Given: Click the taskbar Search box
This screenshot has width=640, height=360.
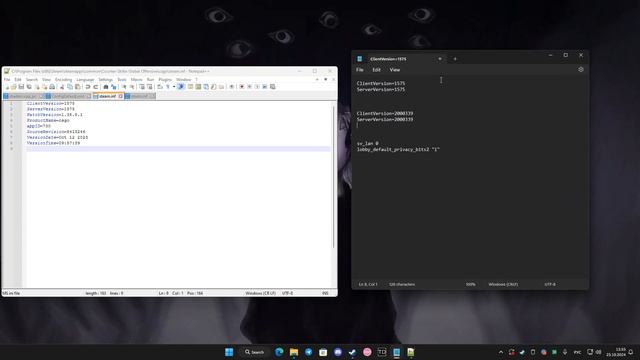Looking at the screenshot, I should (255, 352).
